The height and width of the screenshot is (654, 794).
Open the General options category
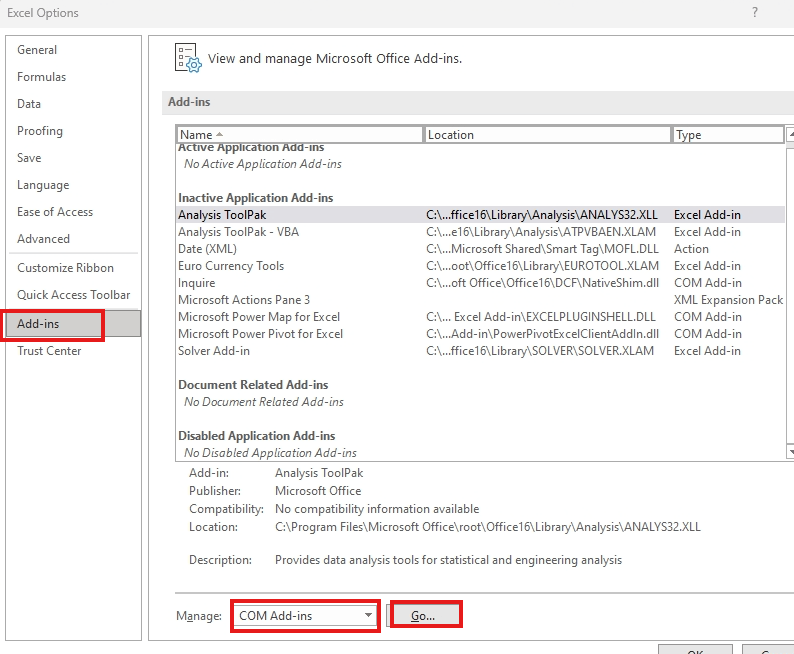pyautogui.click(x=37, y=50)
